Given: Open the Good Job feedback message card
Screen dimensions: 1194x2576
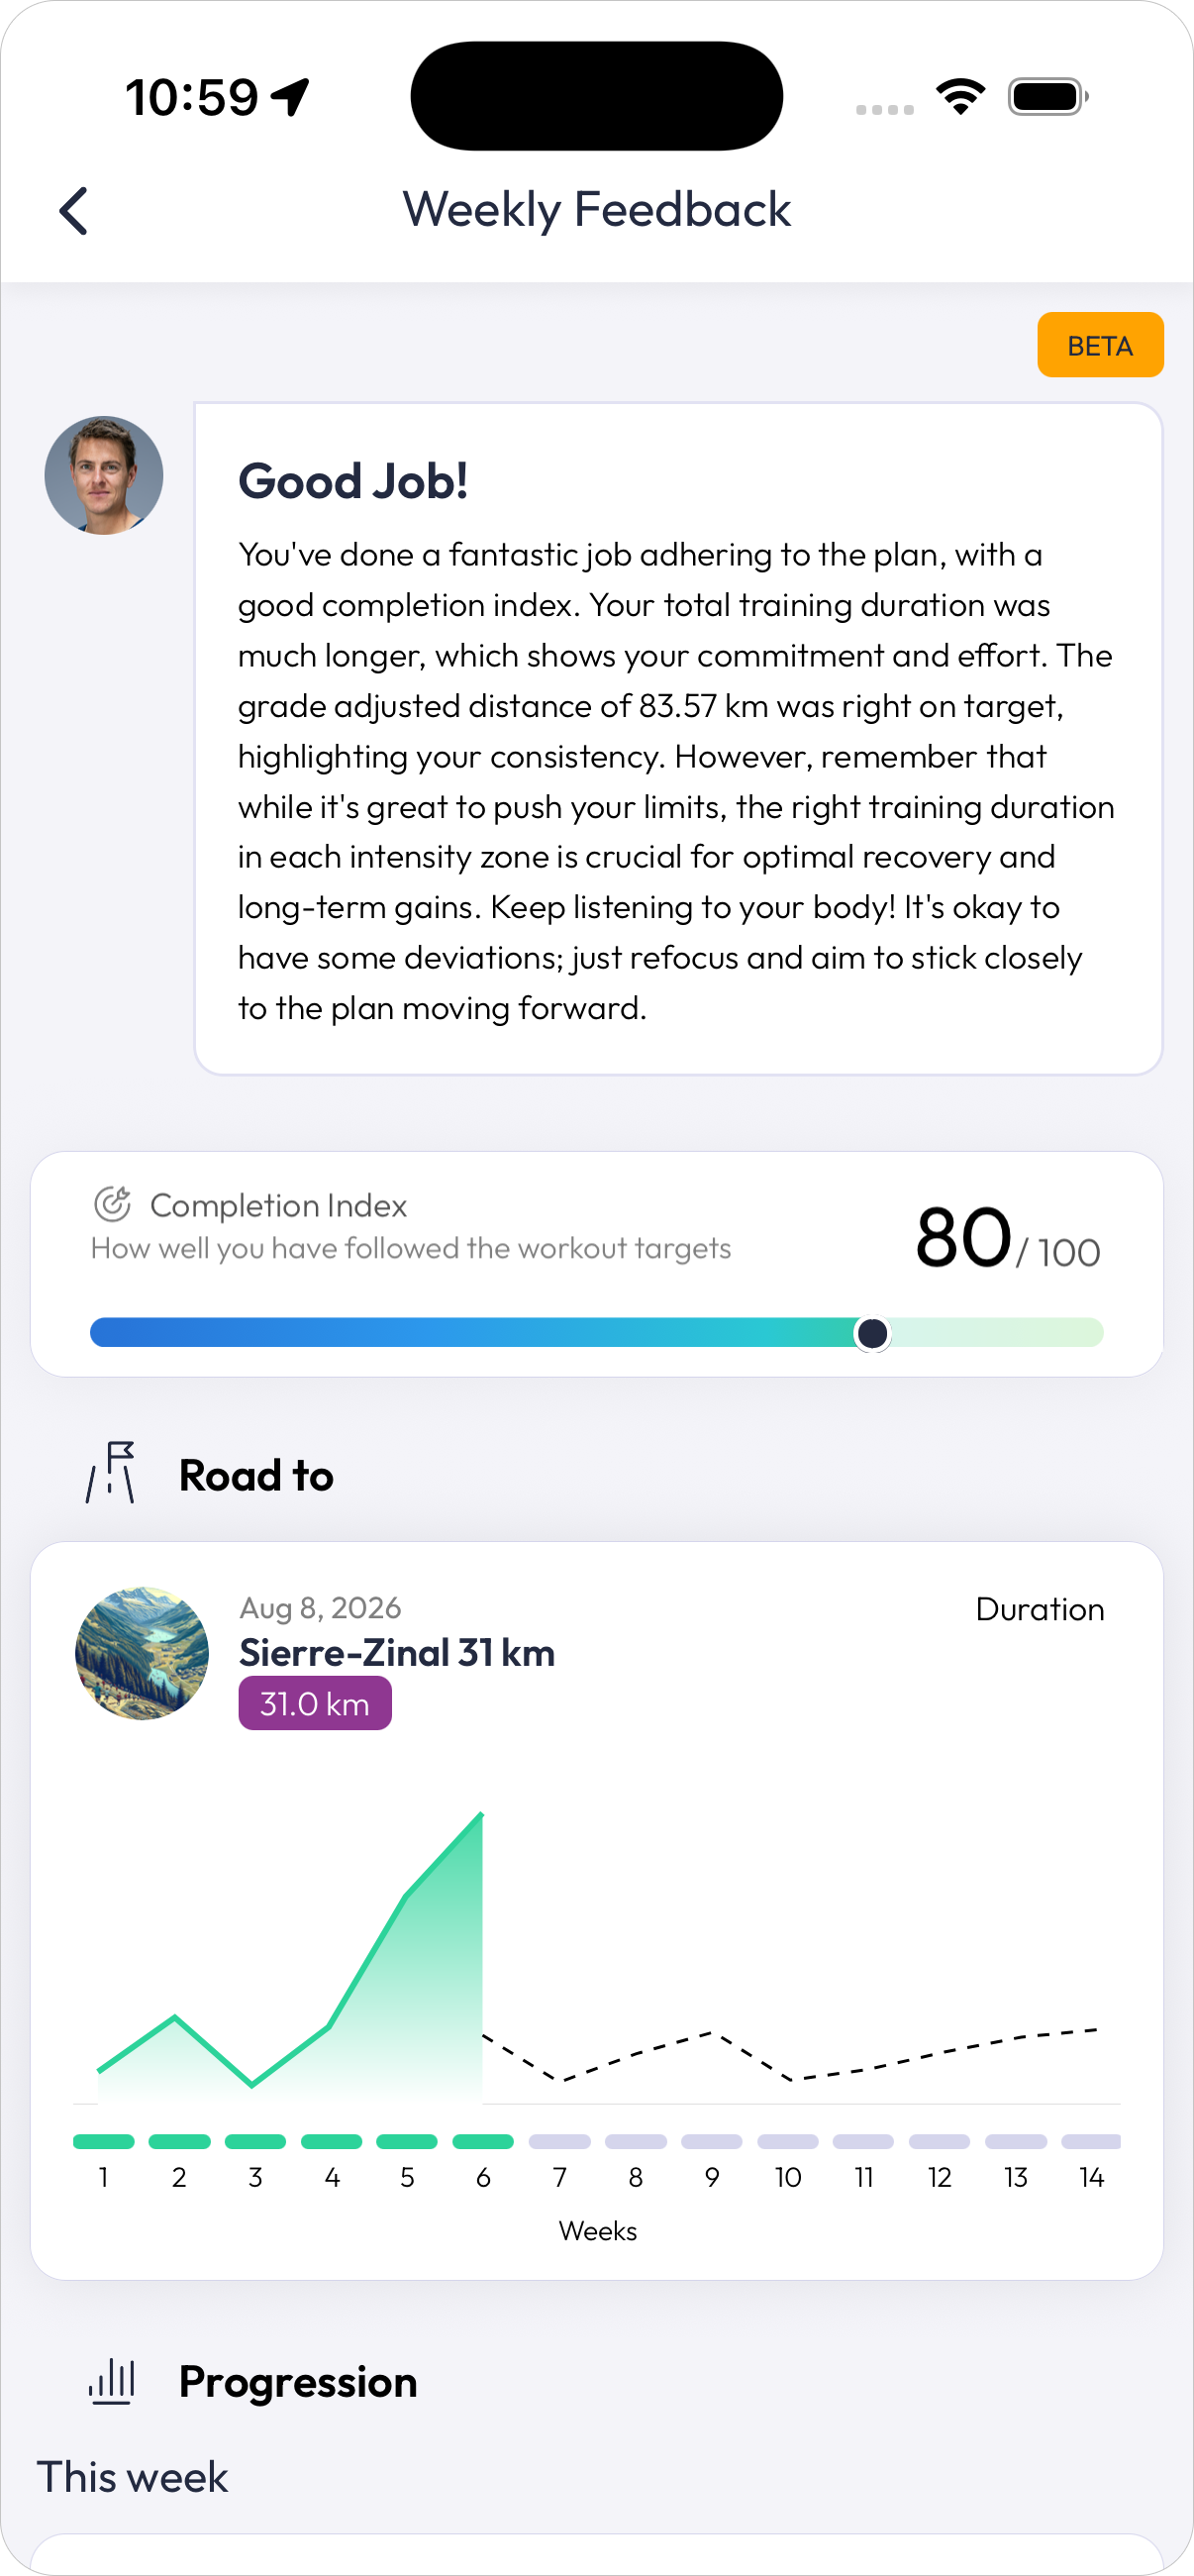Looking at the screenshot, I should coord(678,739).
